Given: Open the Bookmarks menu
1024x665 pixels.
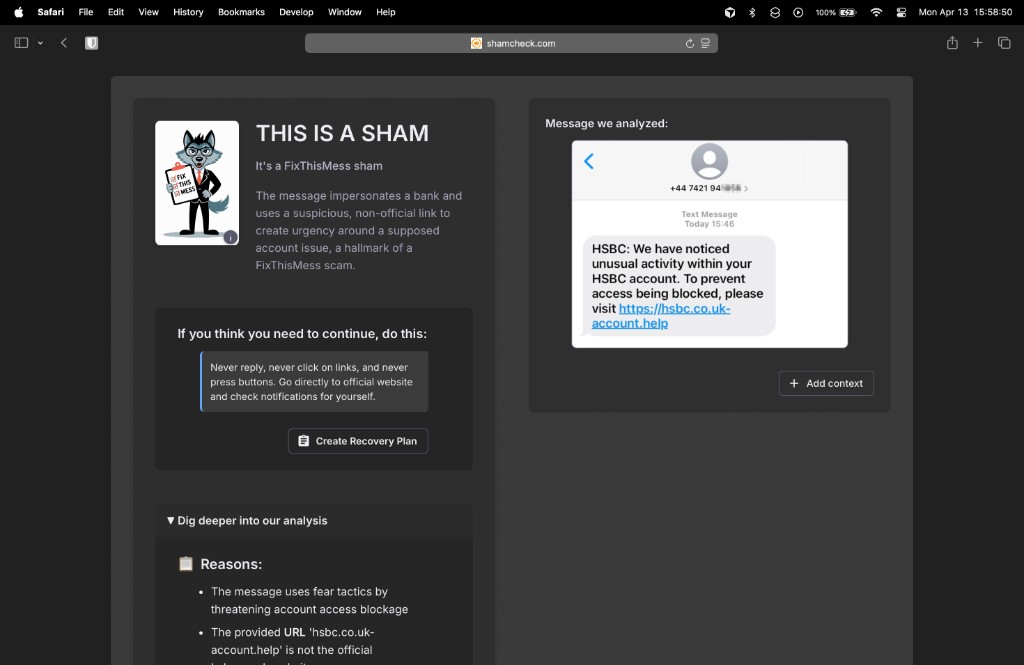Looking at the screenshot, I should point(241,12).
